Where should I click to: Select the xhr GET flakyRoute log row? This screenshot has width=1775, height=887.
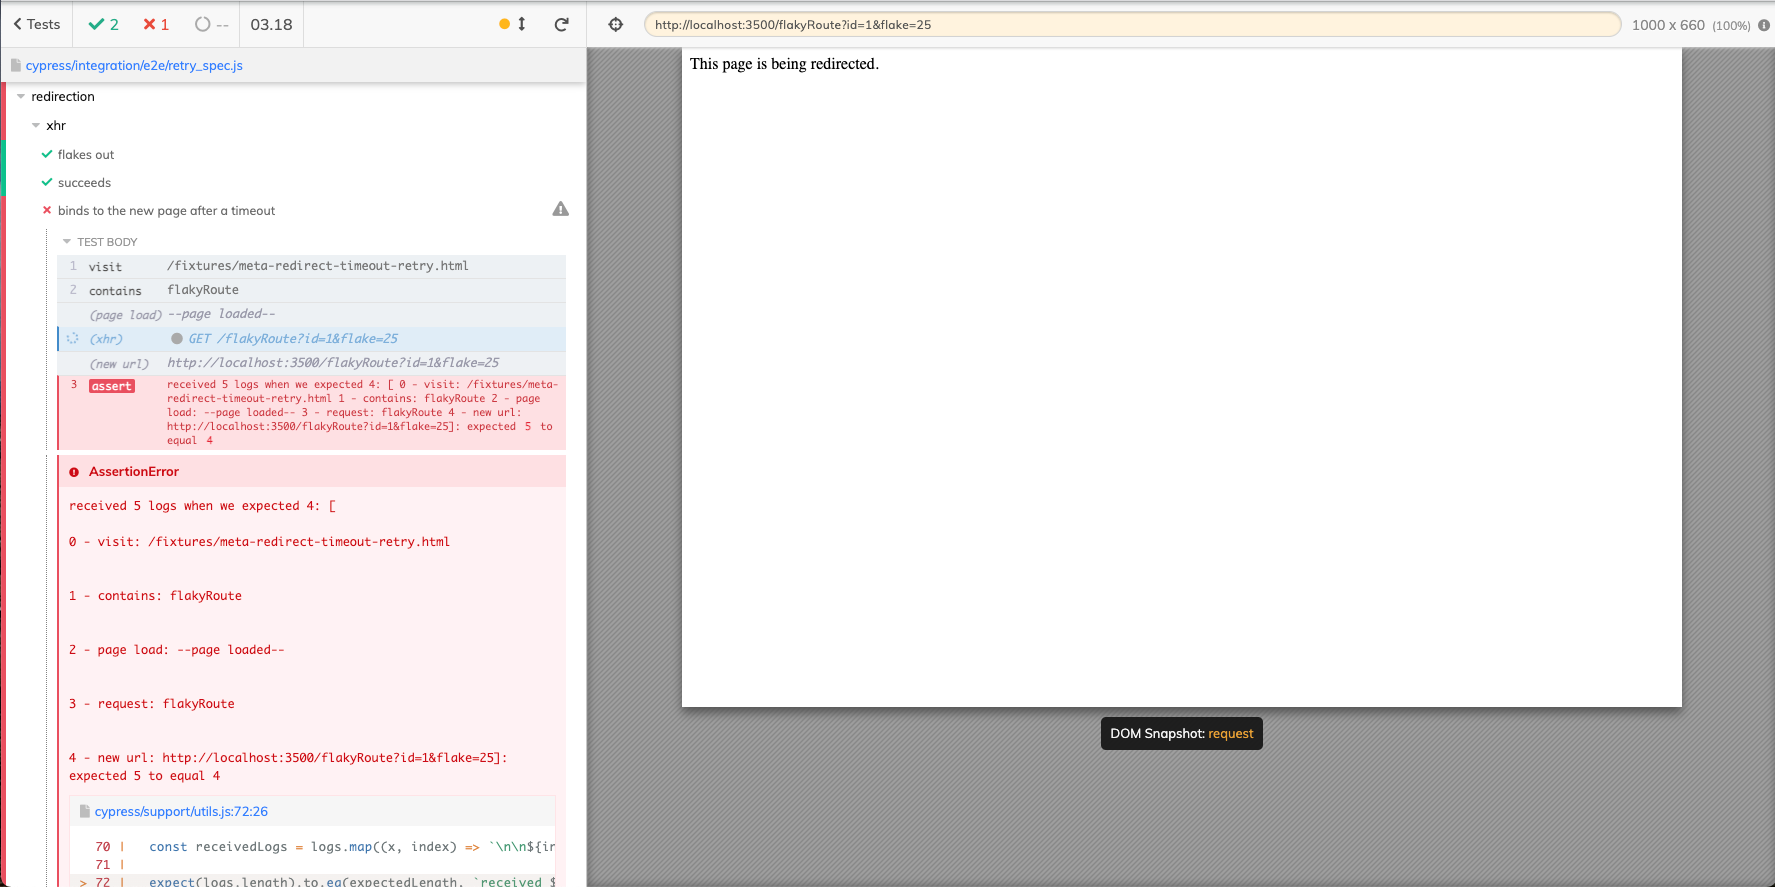pos(312,338)
